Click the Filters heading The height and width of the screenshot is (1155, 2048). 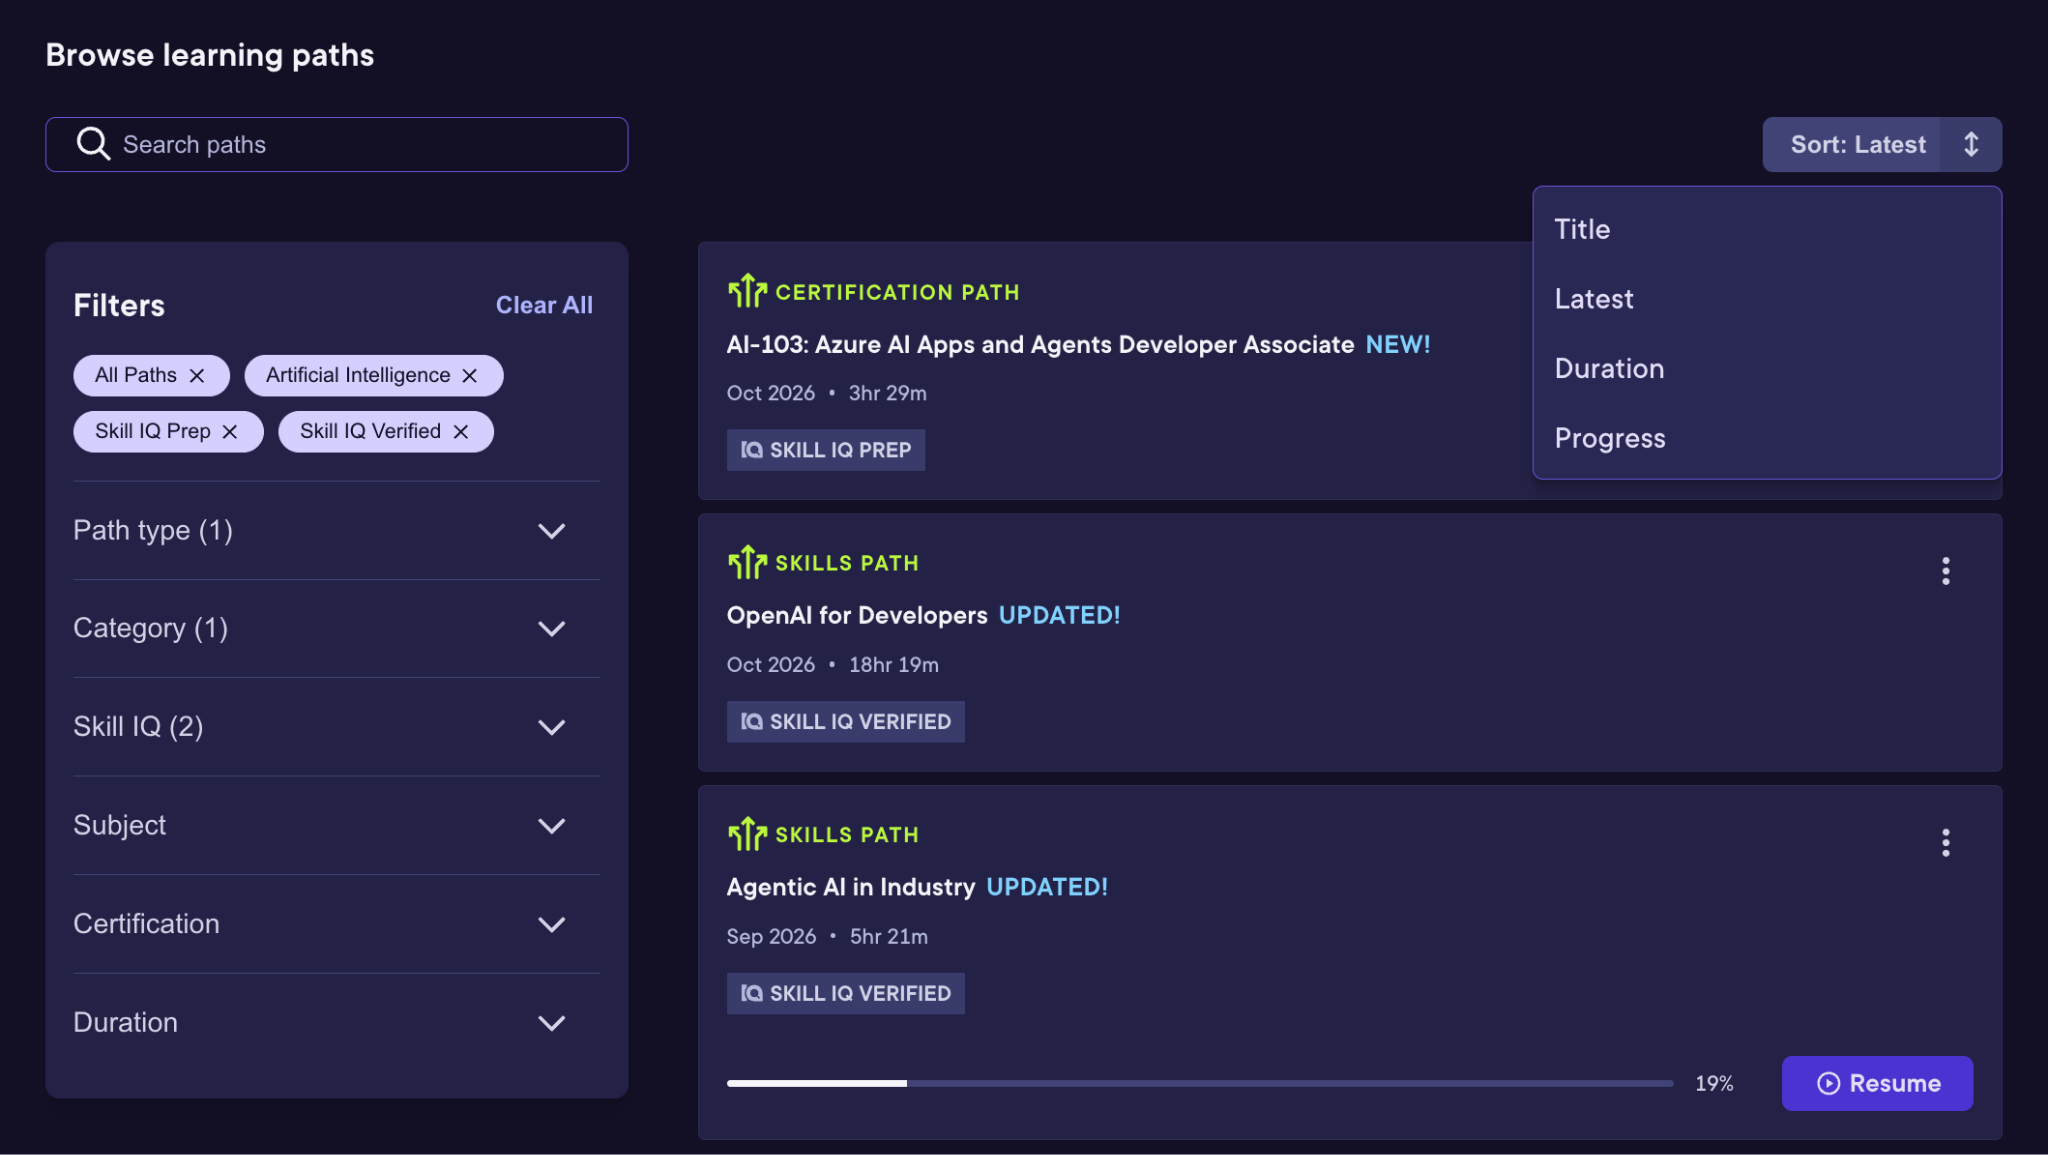(119, 305)
